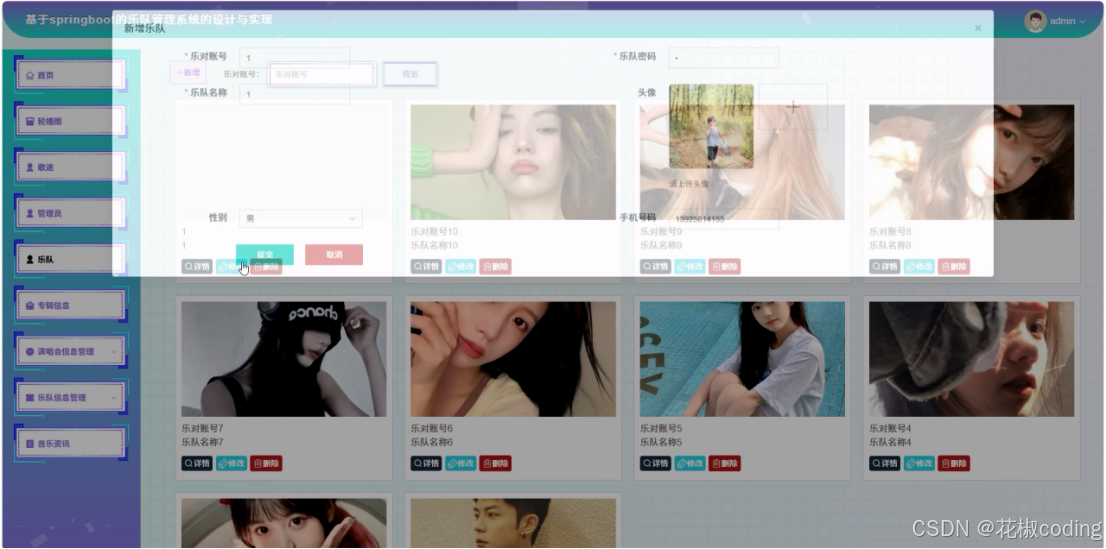Open the 首页 sidebar item
Screen dimensions: 1106x549
(70, 75)
